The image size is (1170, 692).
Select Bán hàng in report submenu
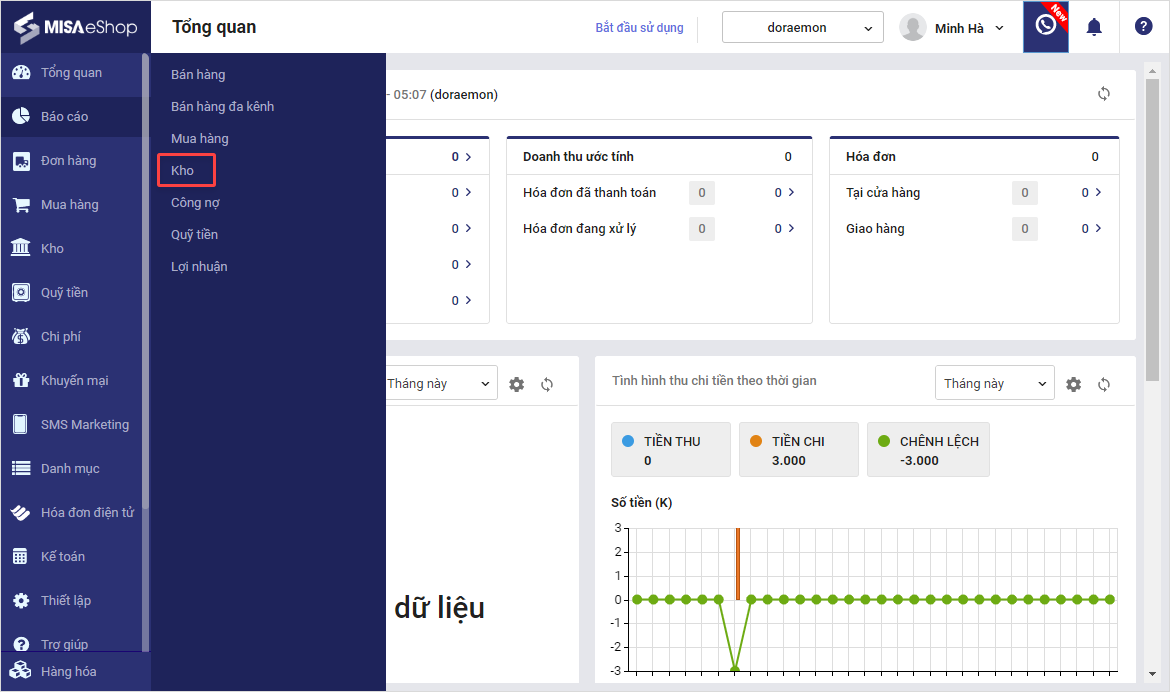198,75
